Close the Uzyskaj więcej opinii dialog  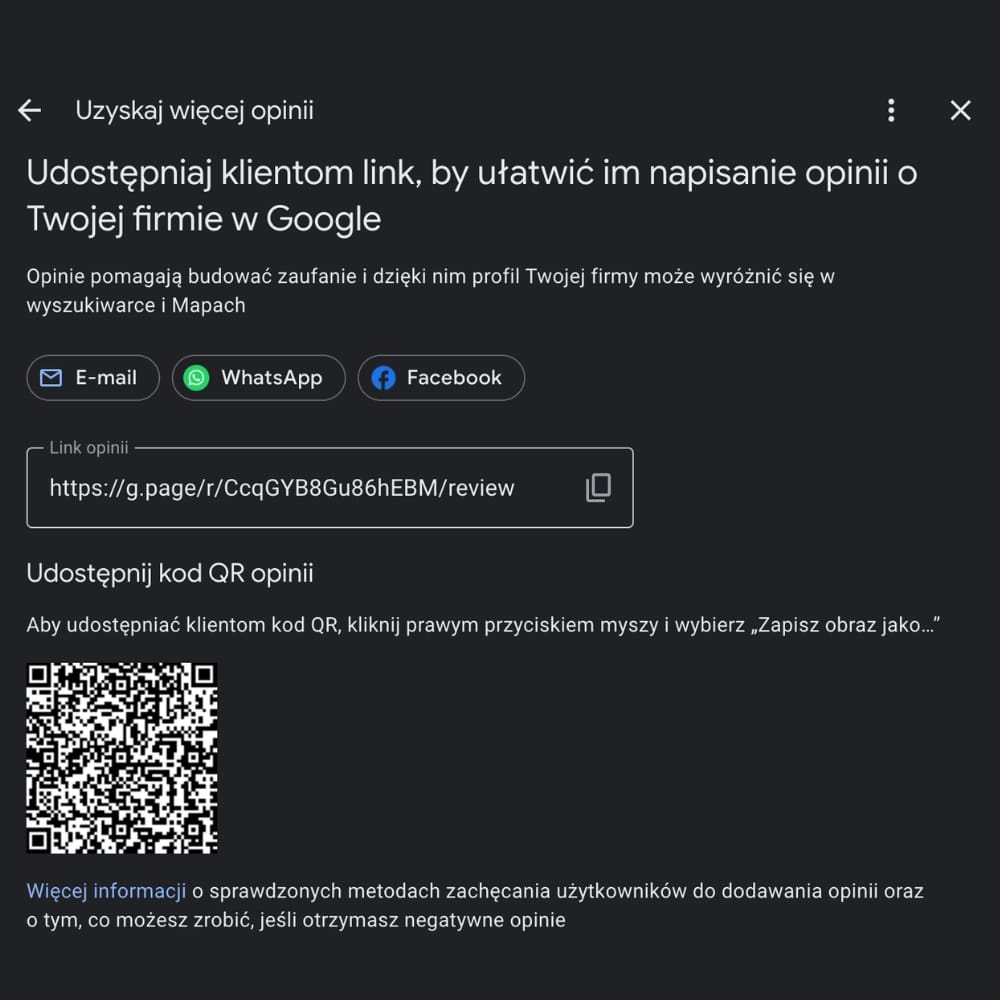click(960, 110)
